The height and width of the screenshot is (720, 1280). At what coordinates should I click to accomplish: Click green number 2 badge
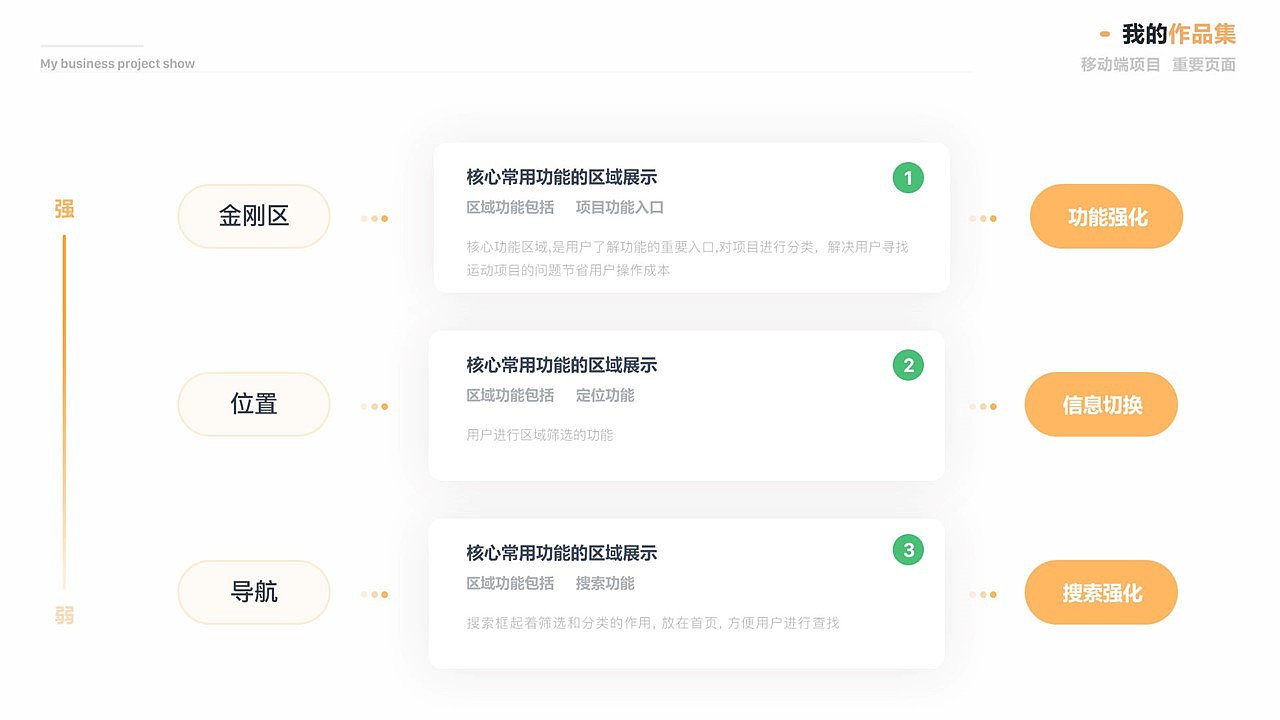tap(908, 365)
